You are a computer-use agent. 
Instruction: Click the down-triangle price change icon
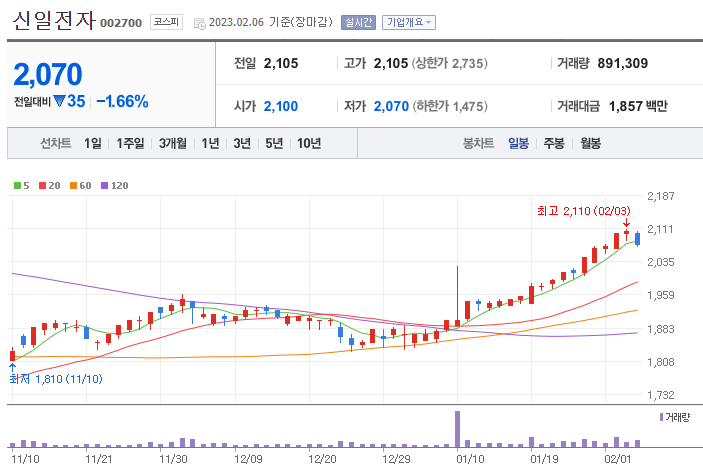[59, 101]
